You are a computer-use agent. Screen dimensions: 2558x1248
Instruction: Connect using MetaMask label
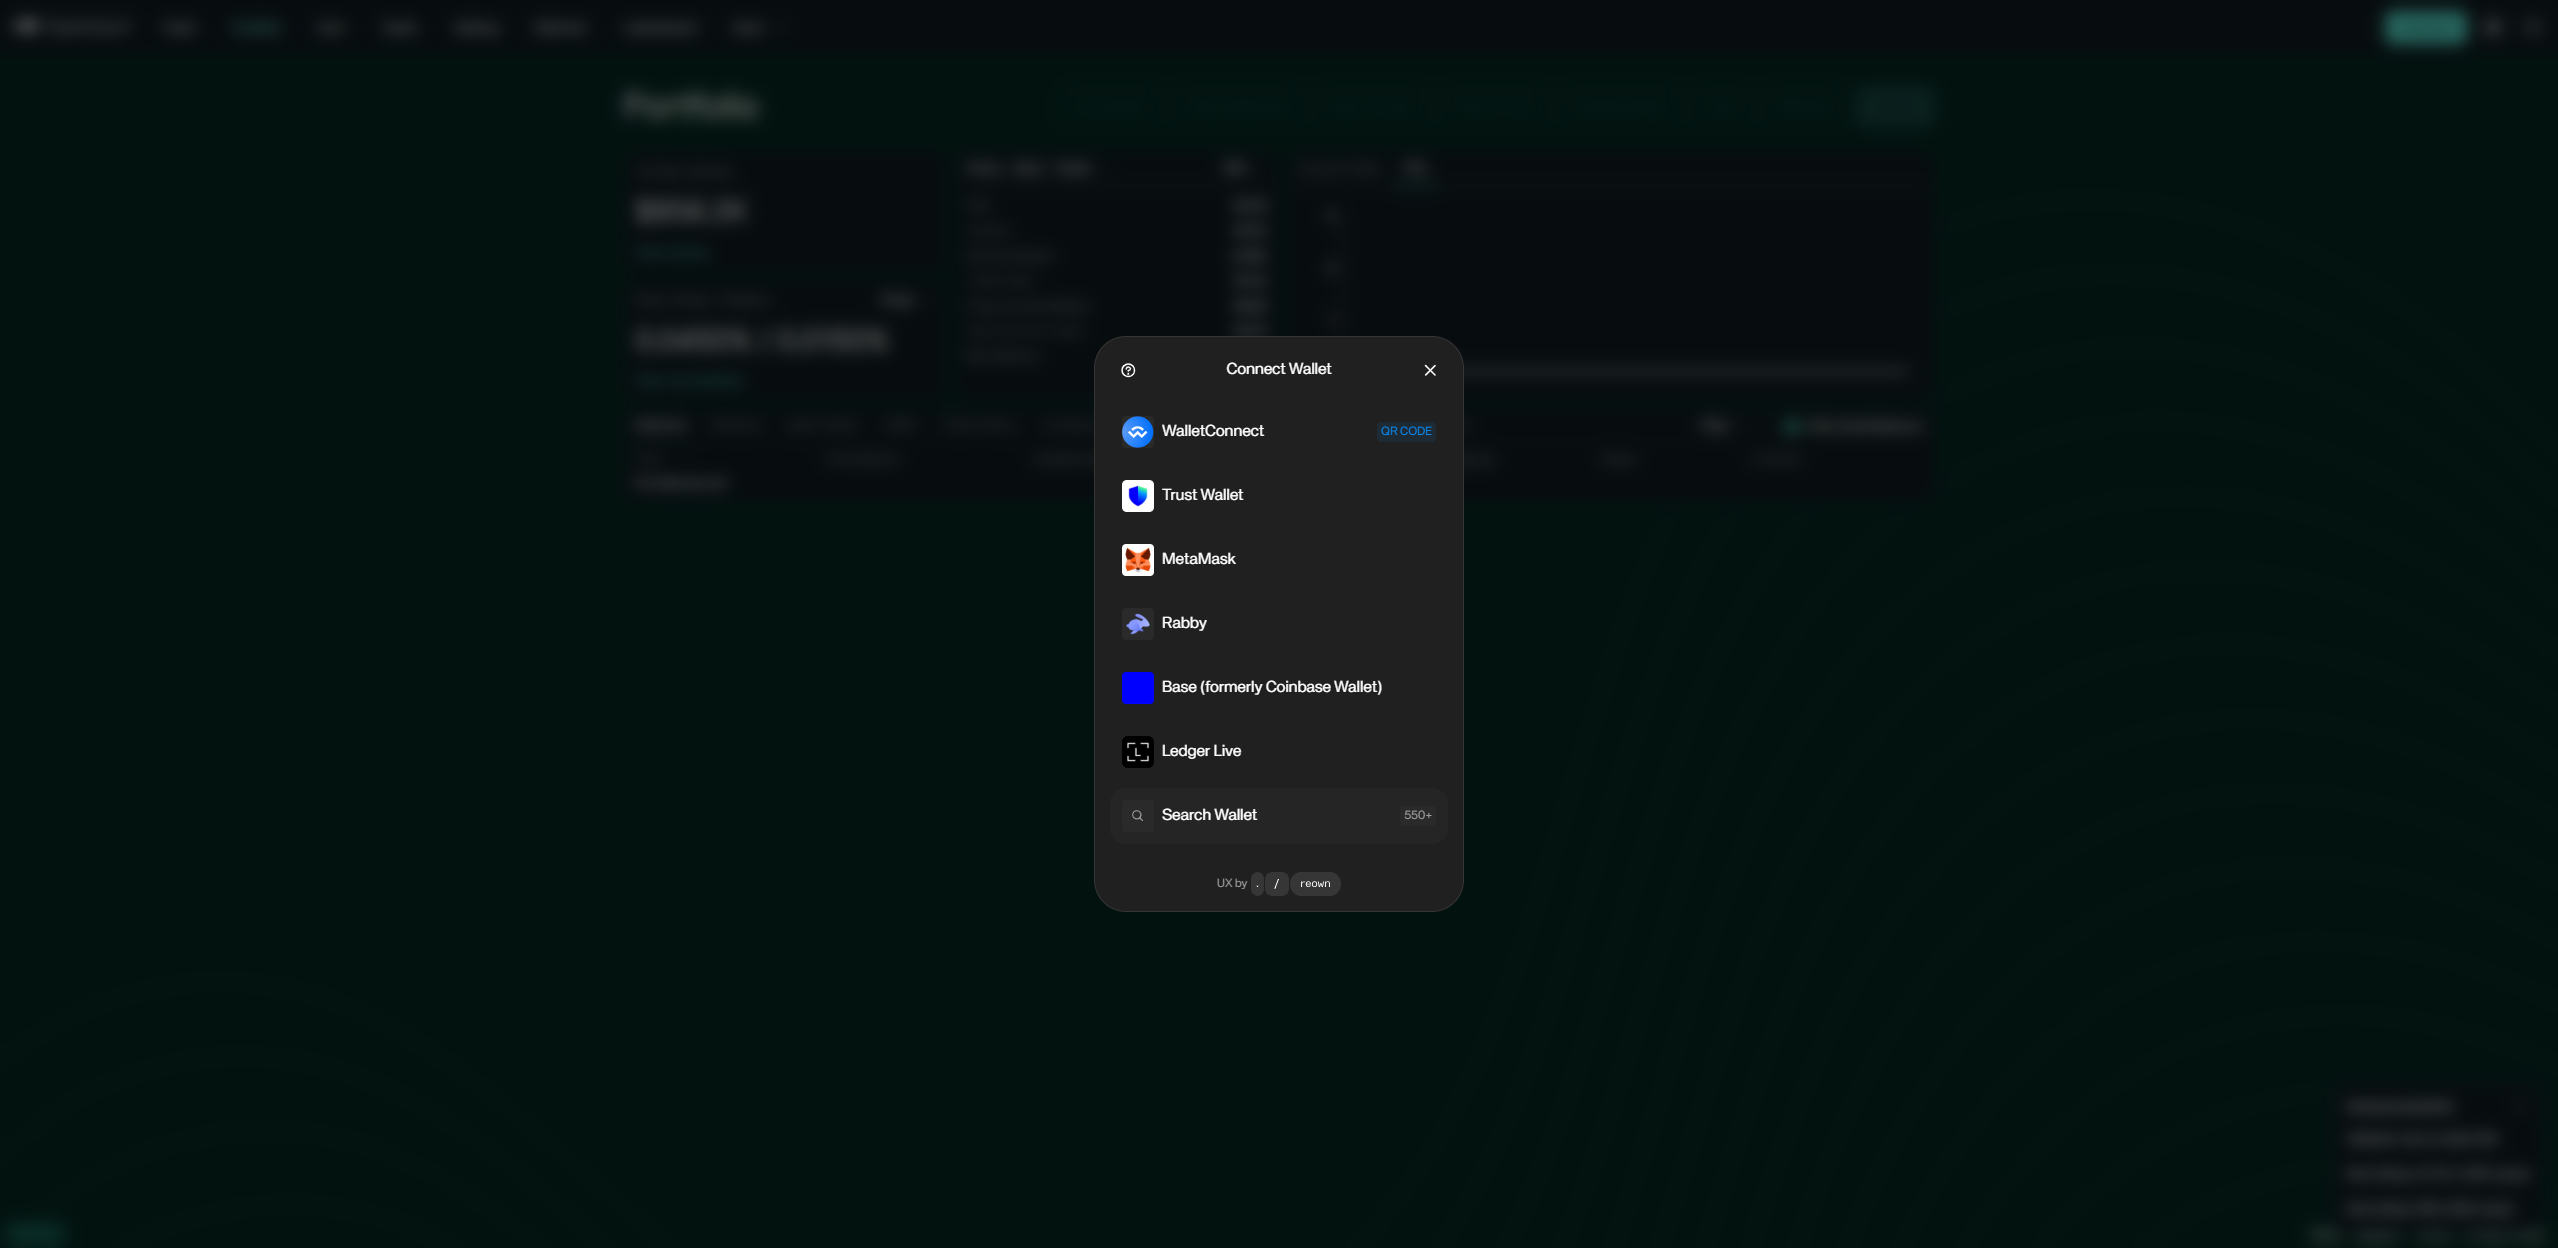(1199, 559)
